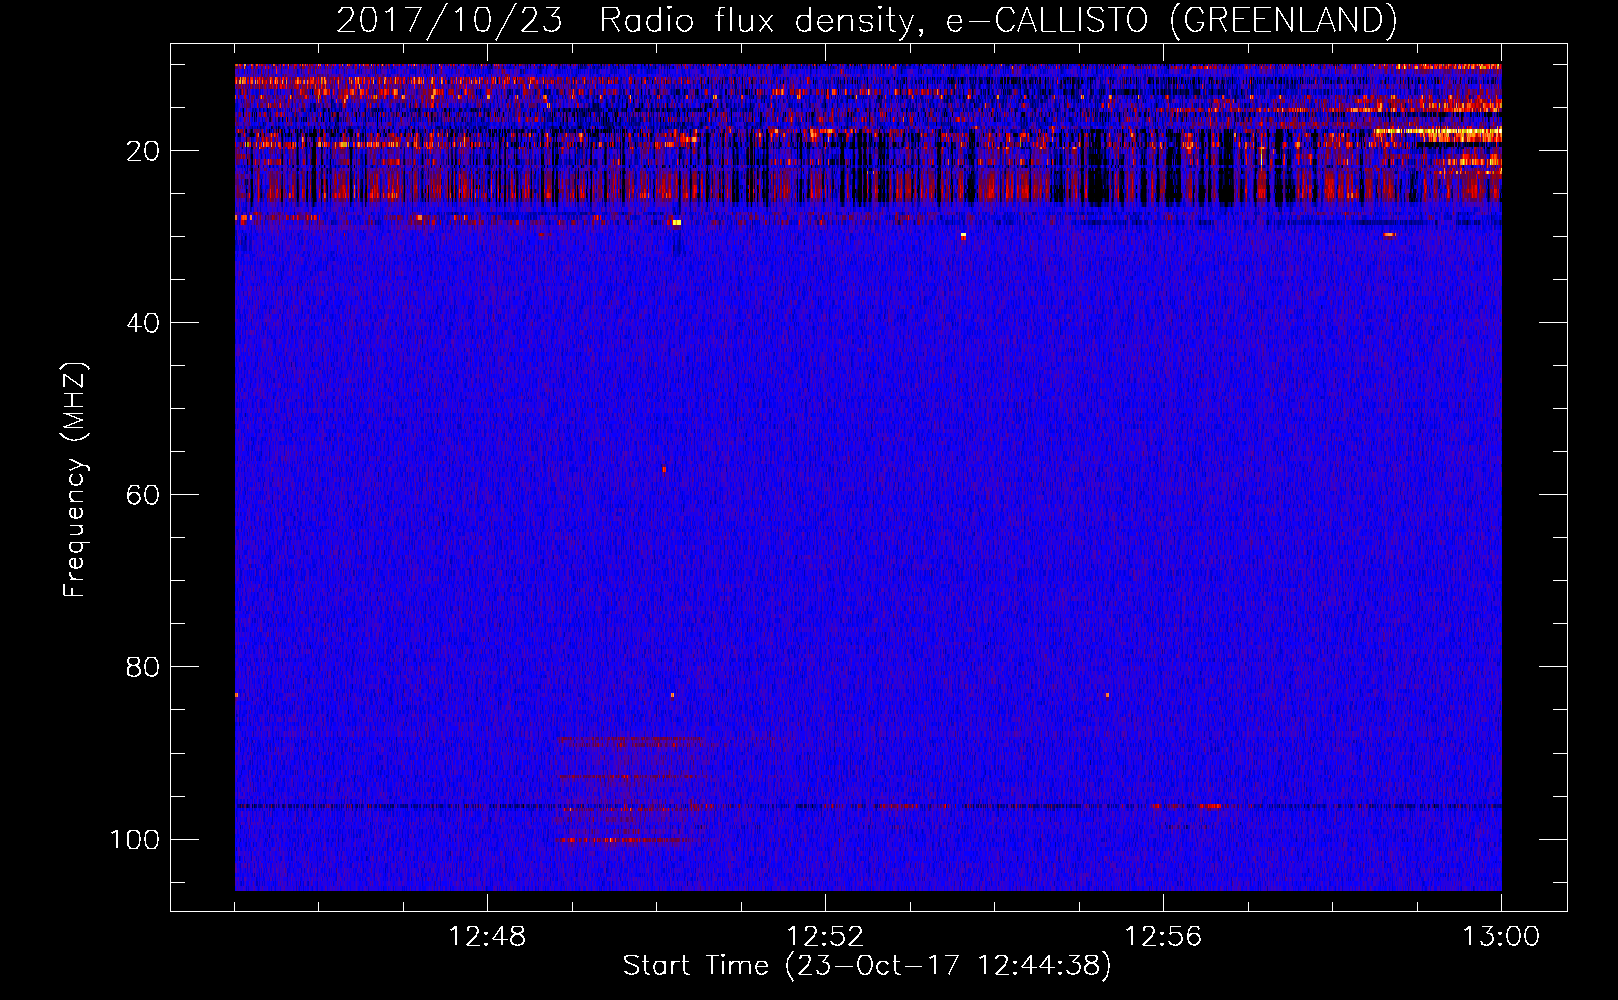
Task: Click the yellow spot near 28 MHz
Action: coord(677,222)
